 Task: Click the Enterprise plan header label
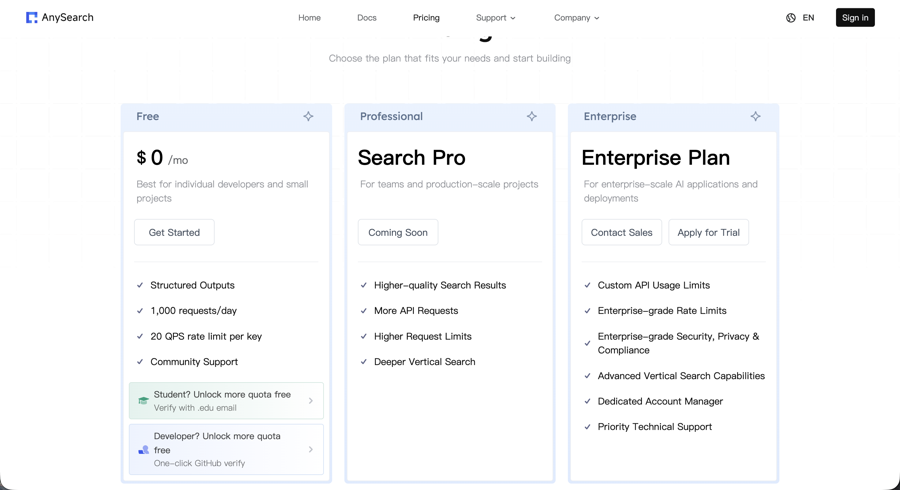(x=610, y=116)
